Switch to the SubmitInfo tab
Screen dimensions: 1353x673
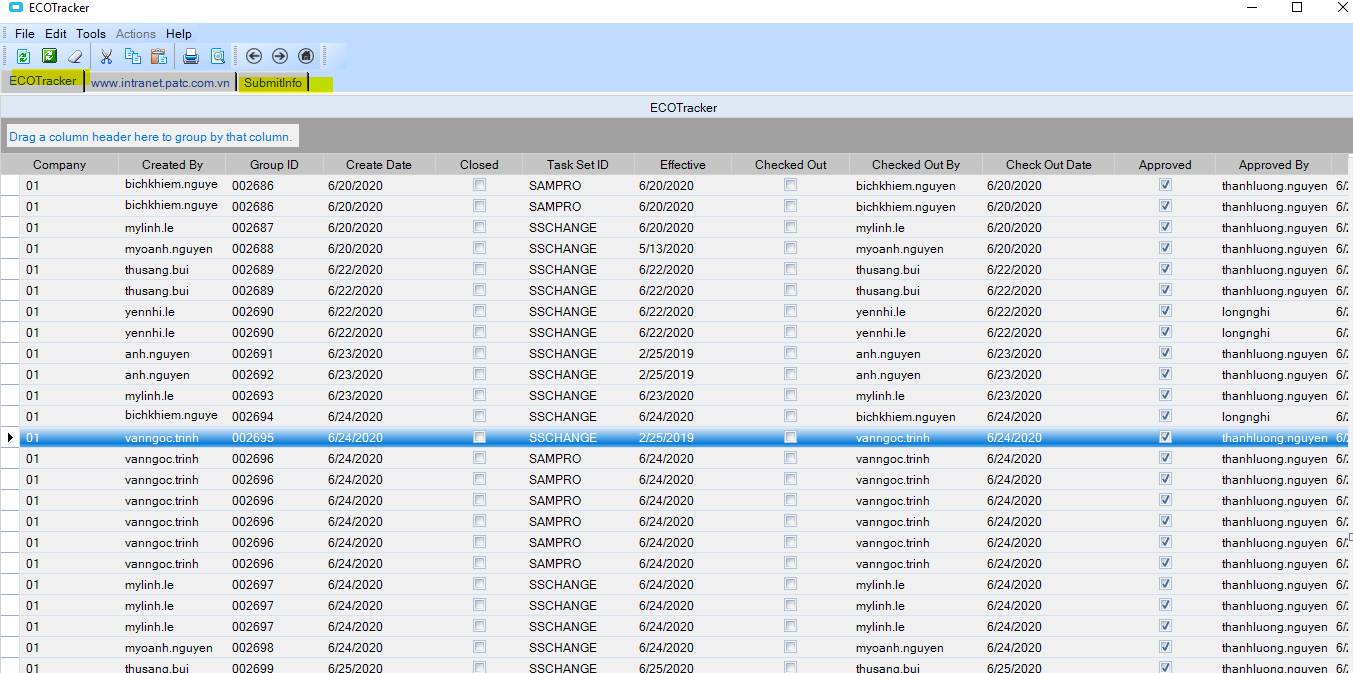pyautogui.click(x=273, y=83)
